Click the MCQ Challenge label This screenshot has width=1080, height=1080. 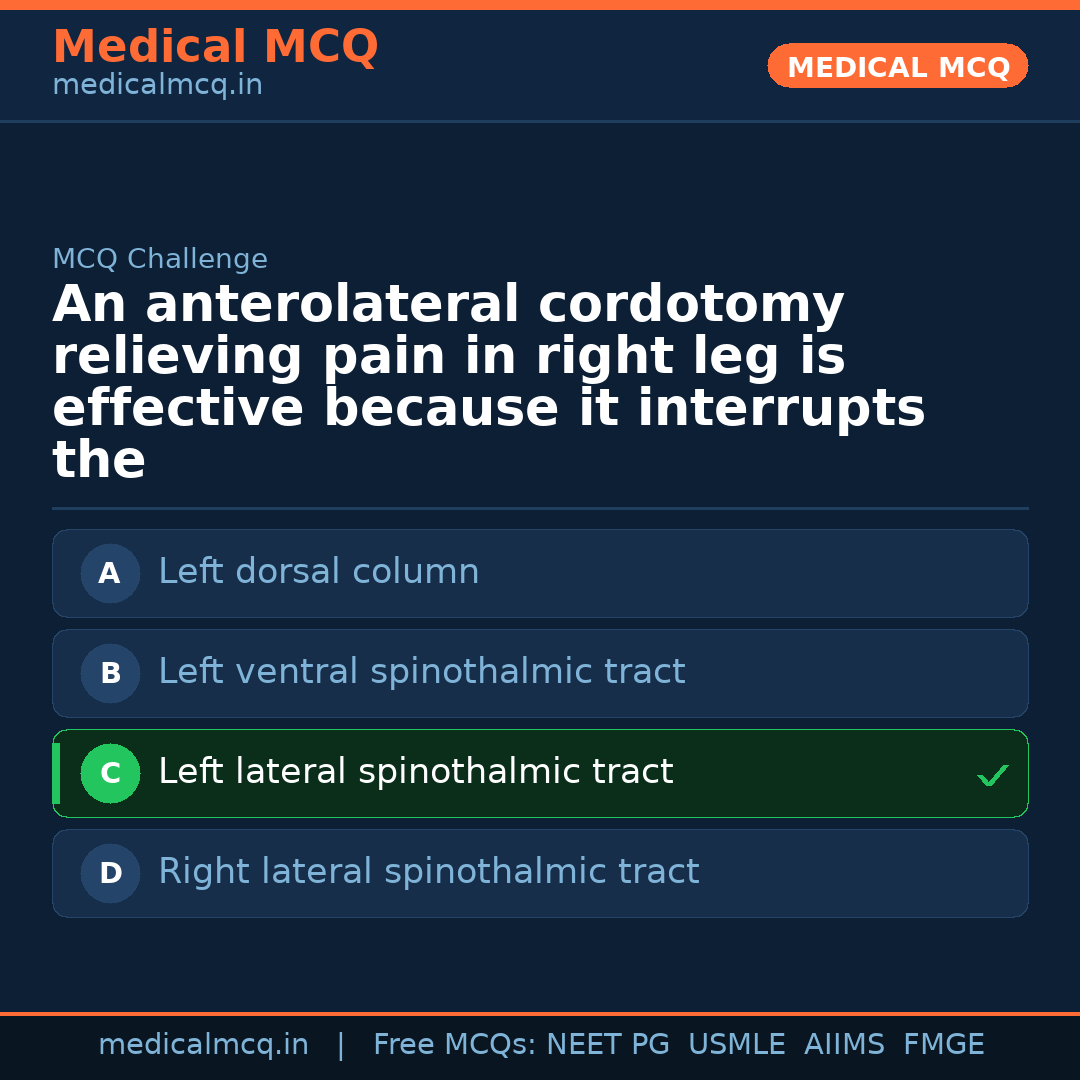click(x=160, y=260)
